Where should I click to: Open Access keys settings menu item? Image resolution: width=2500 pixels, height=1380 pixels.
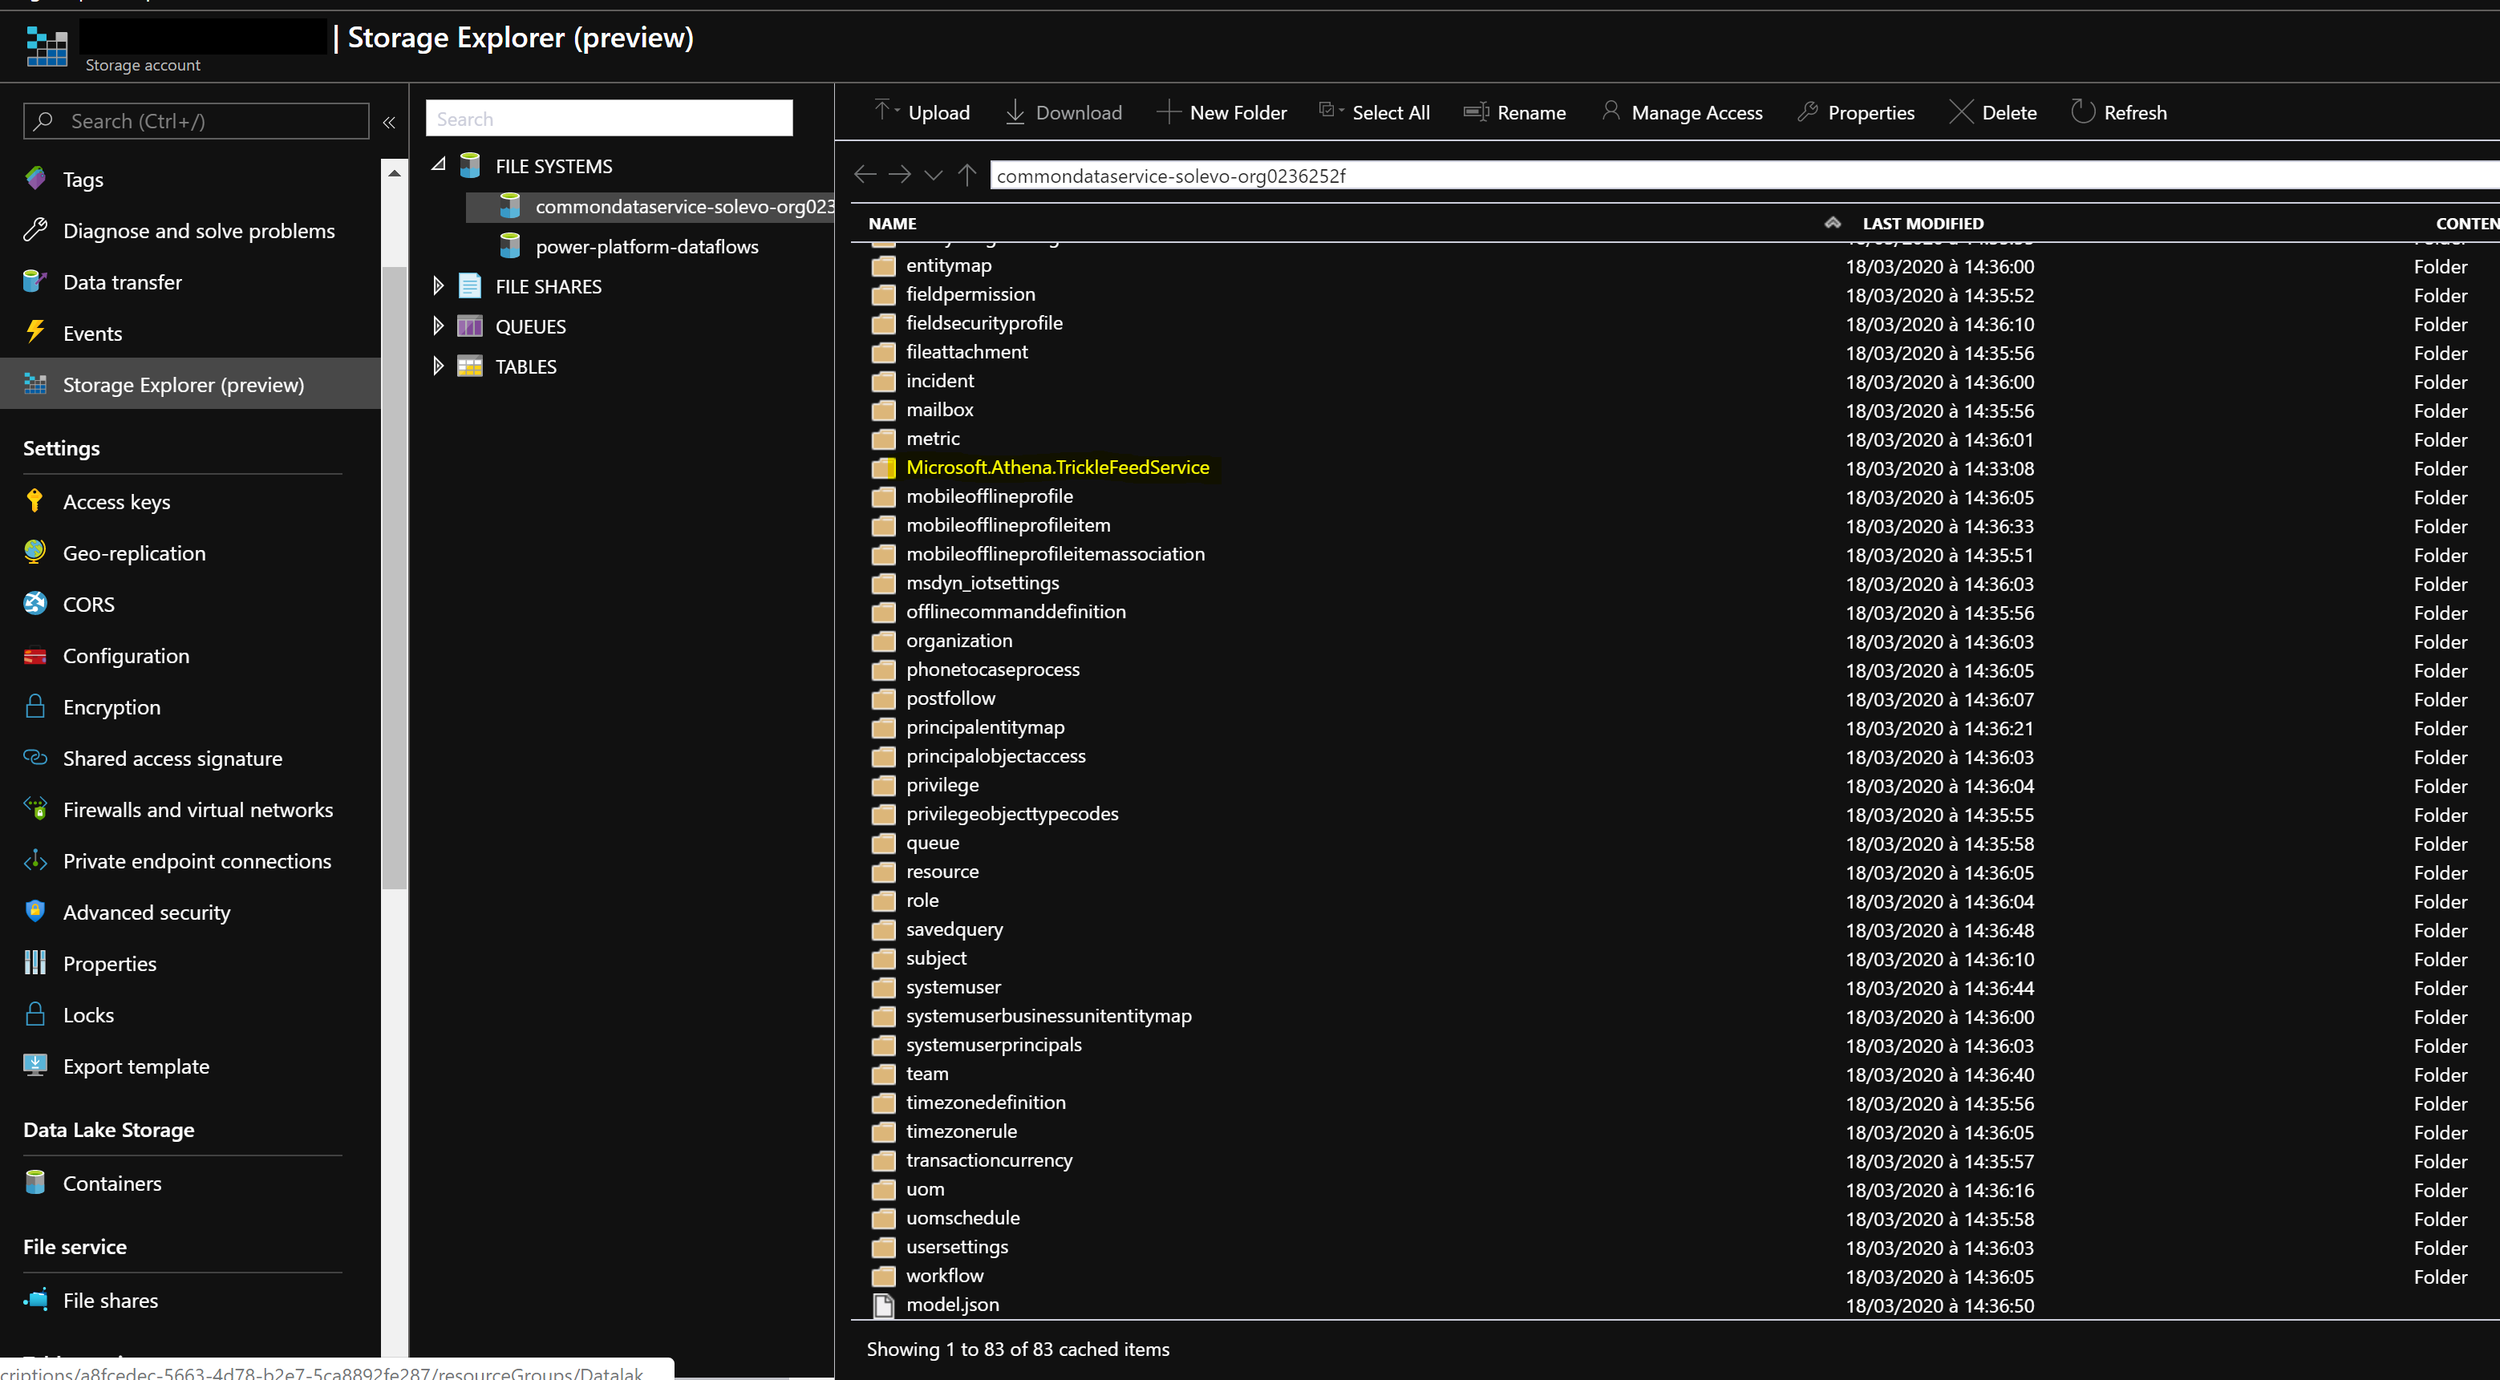tap(116, 501)
